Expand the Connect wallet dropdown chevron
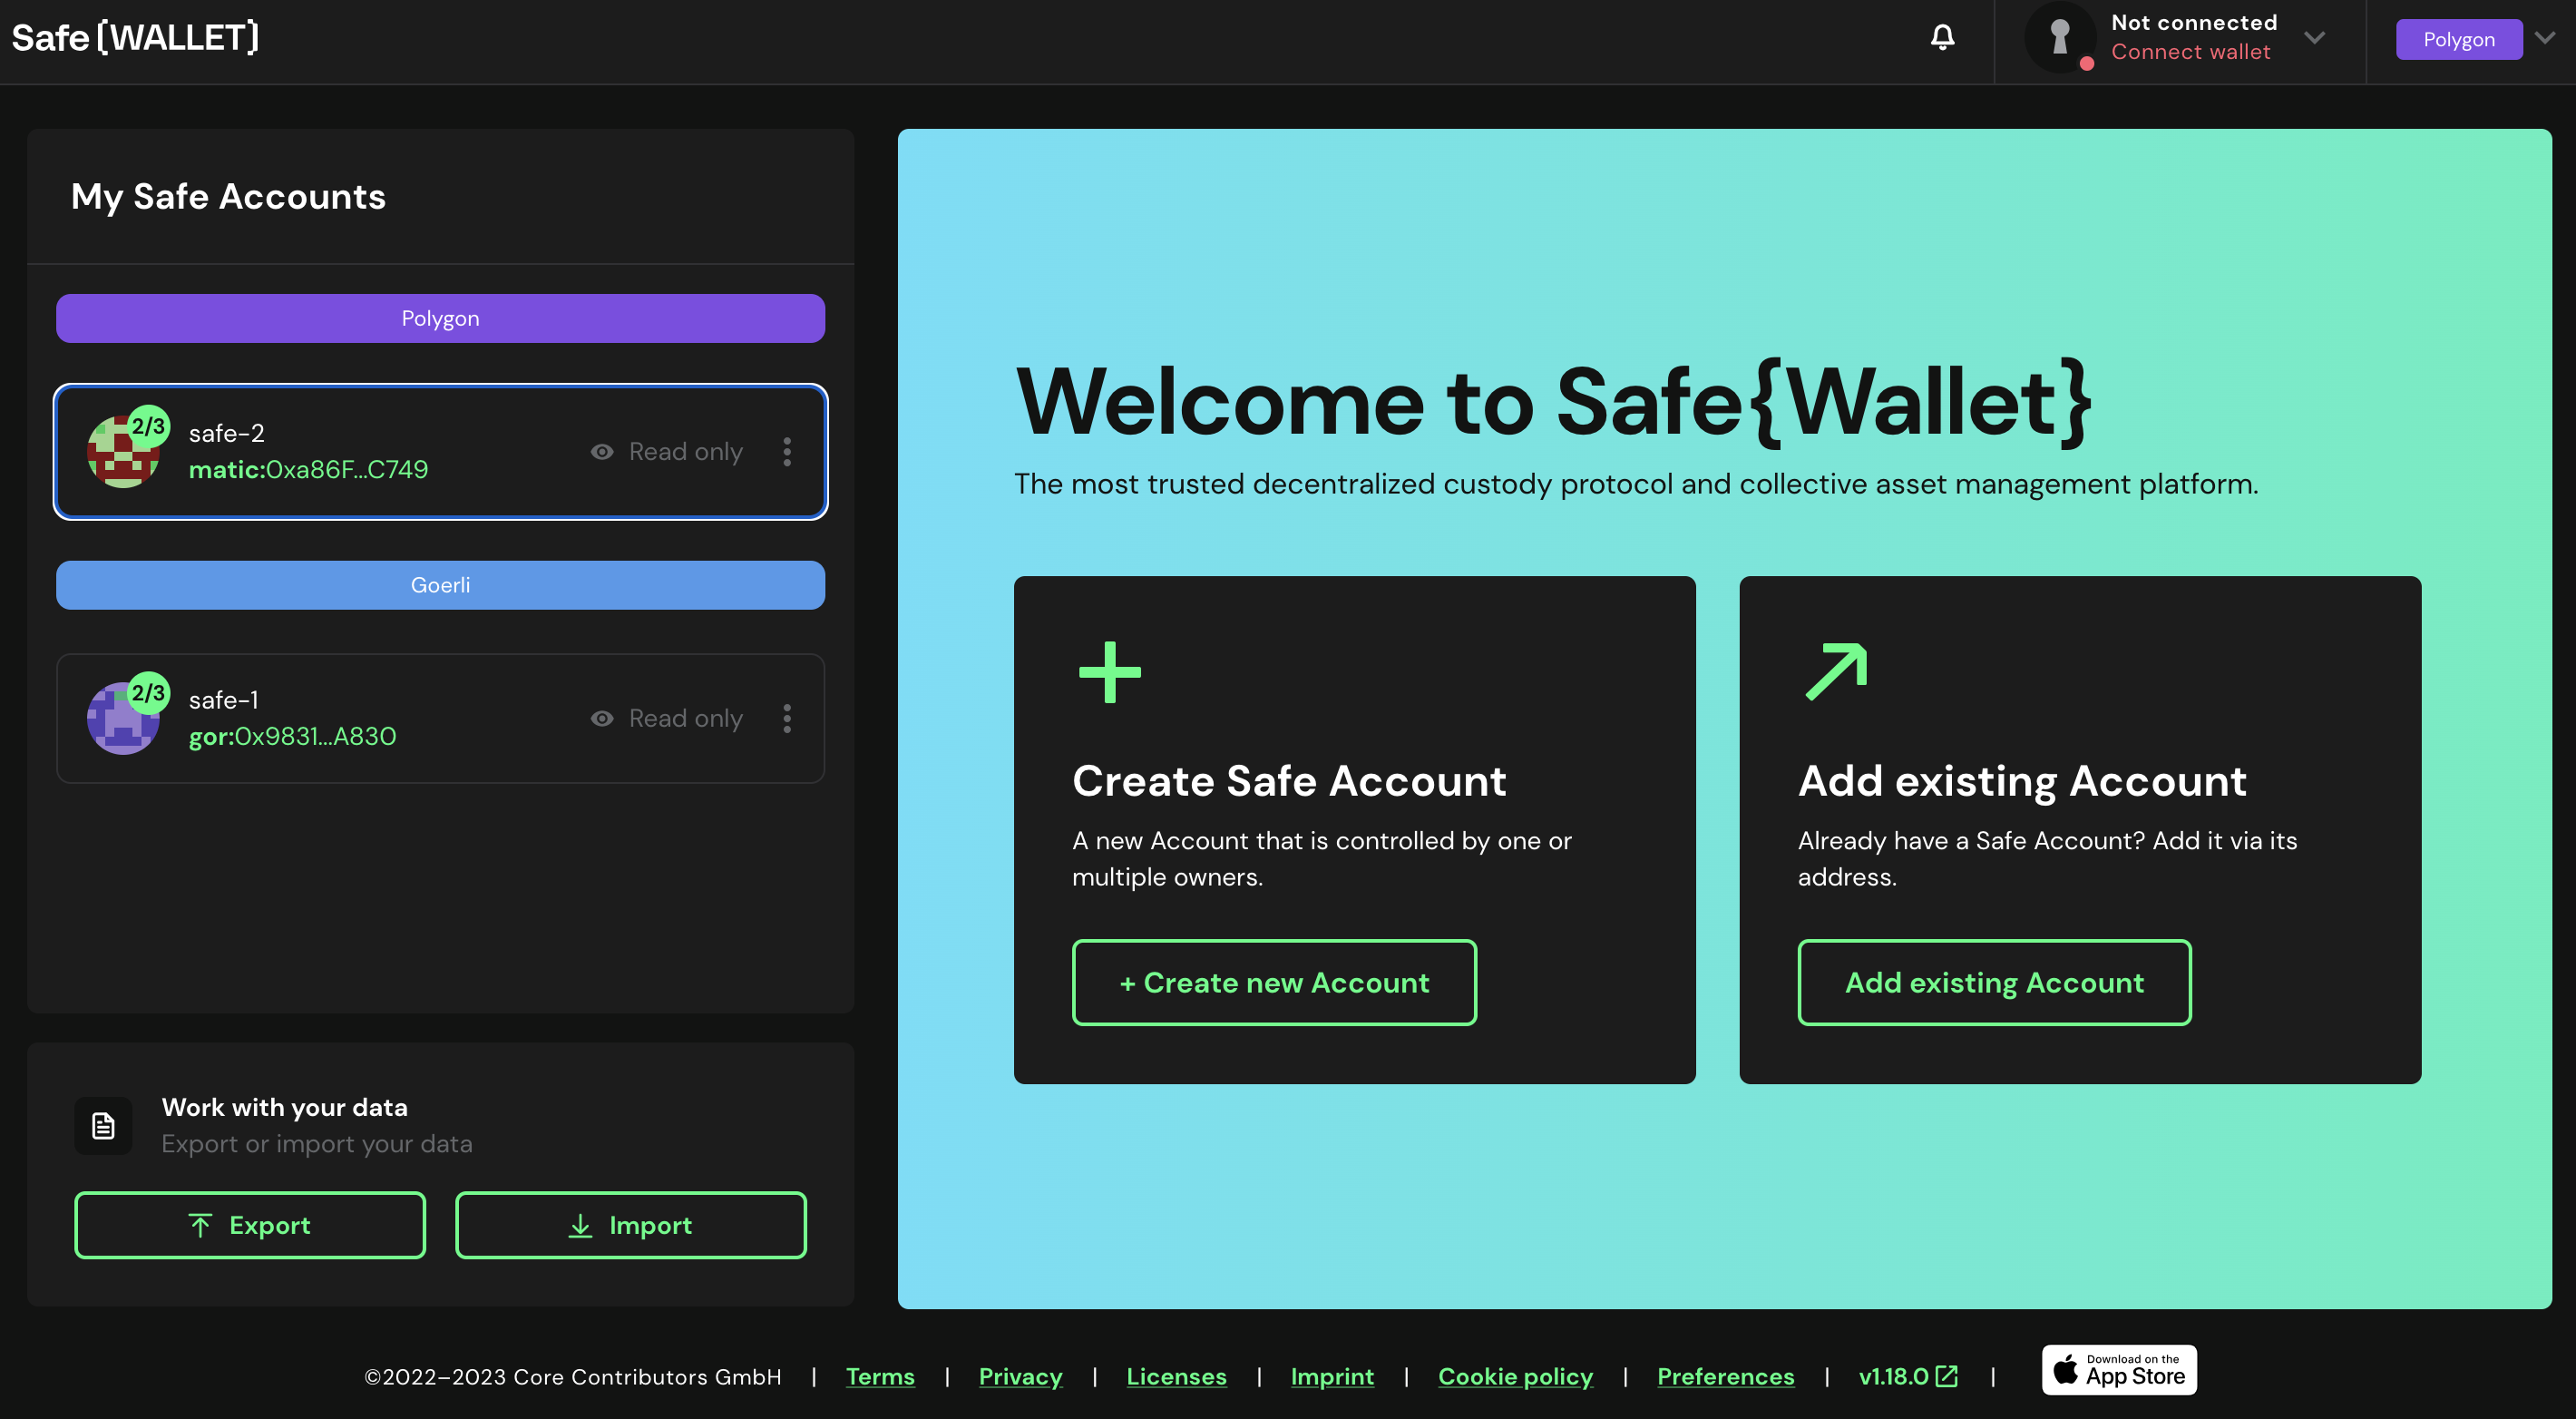This screenshot has height=1419, width=2576. click(2314, 38)
